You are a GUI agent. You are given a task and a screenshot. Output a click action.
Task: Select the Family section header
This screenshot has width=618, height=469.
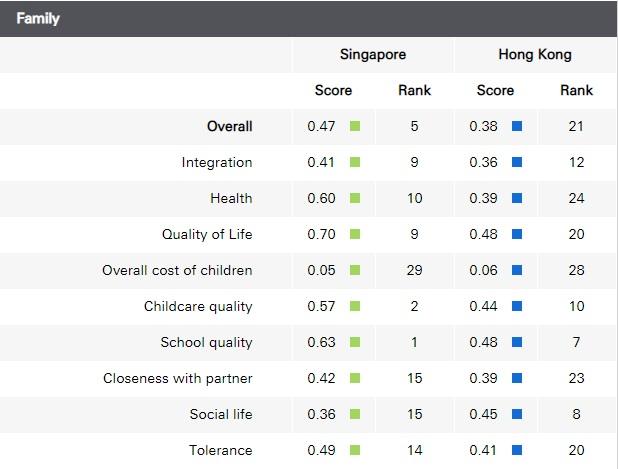click(38, 18)
